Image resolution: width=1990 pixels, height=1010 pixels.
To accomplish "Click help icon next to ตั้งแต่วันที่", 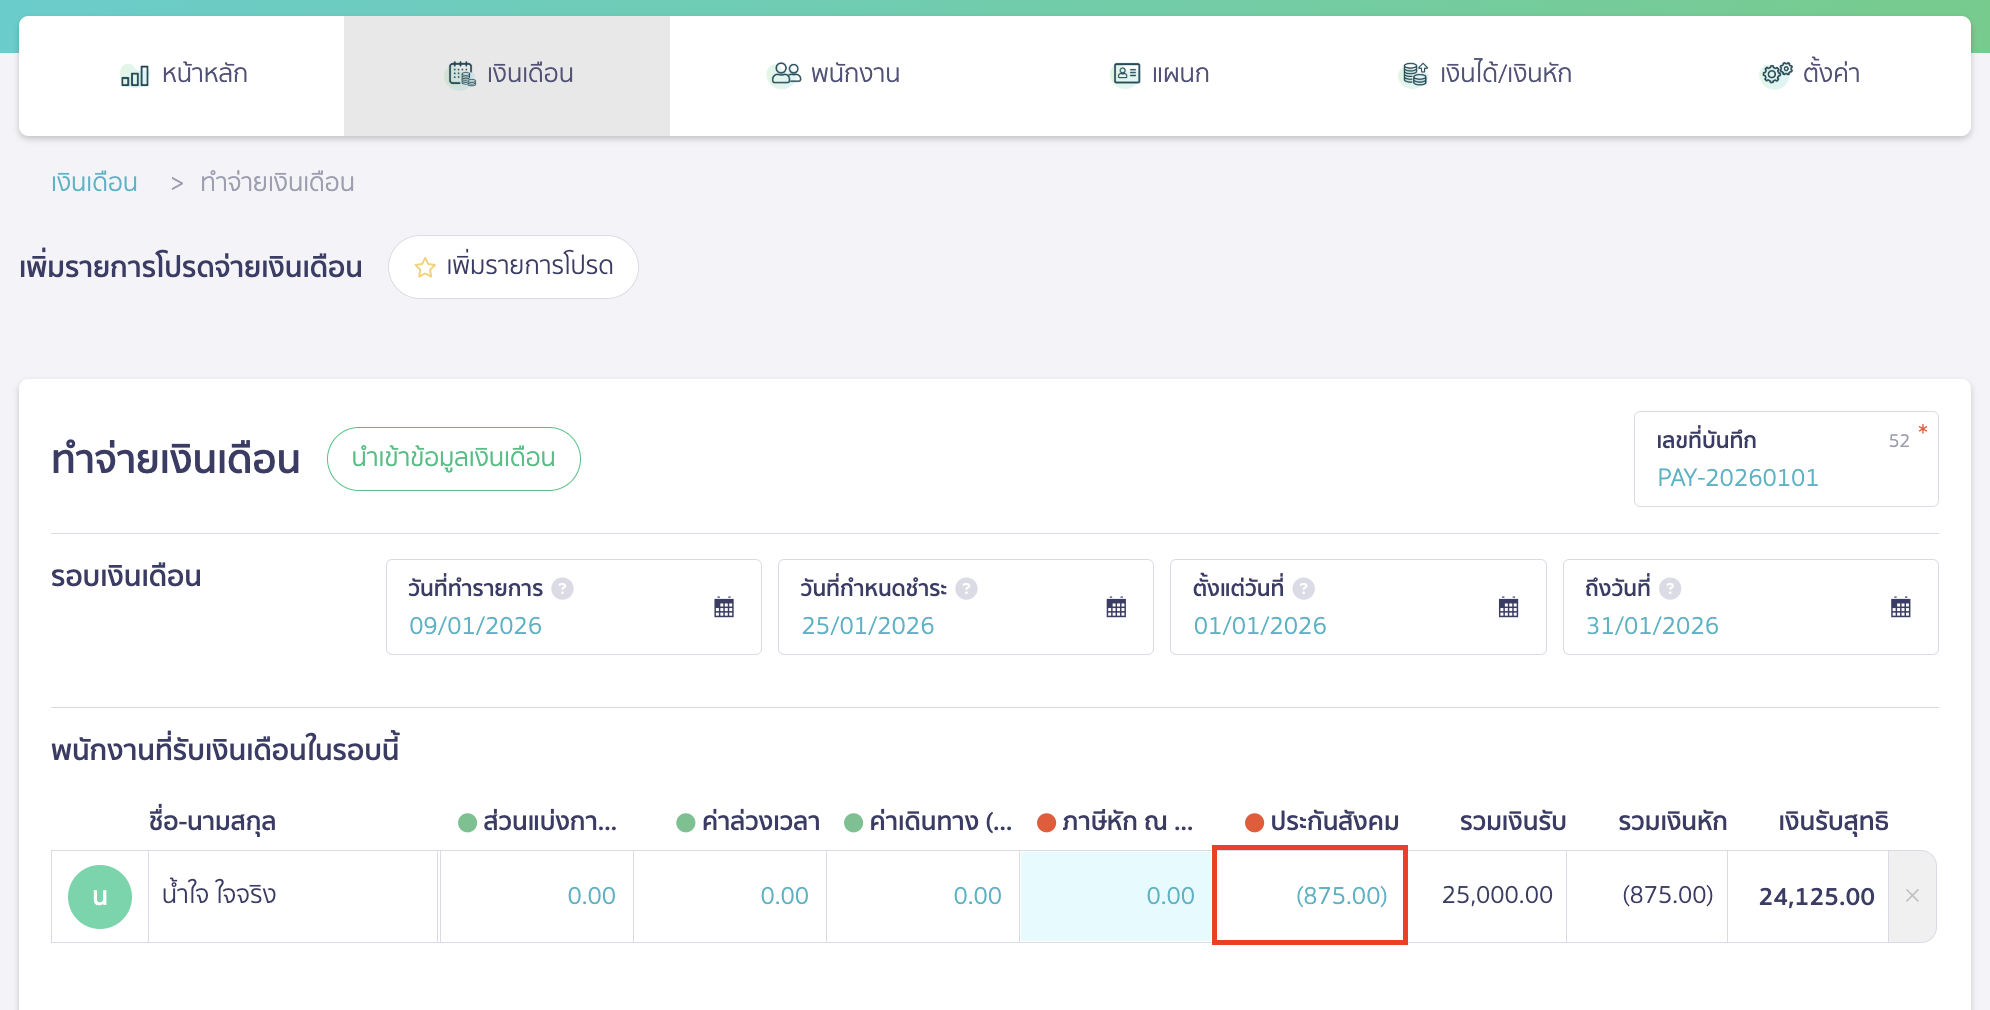I will pyautogui.click(x=1304, y=588).
